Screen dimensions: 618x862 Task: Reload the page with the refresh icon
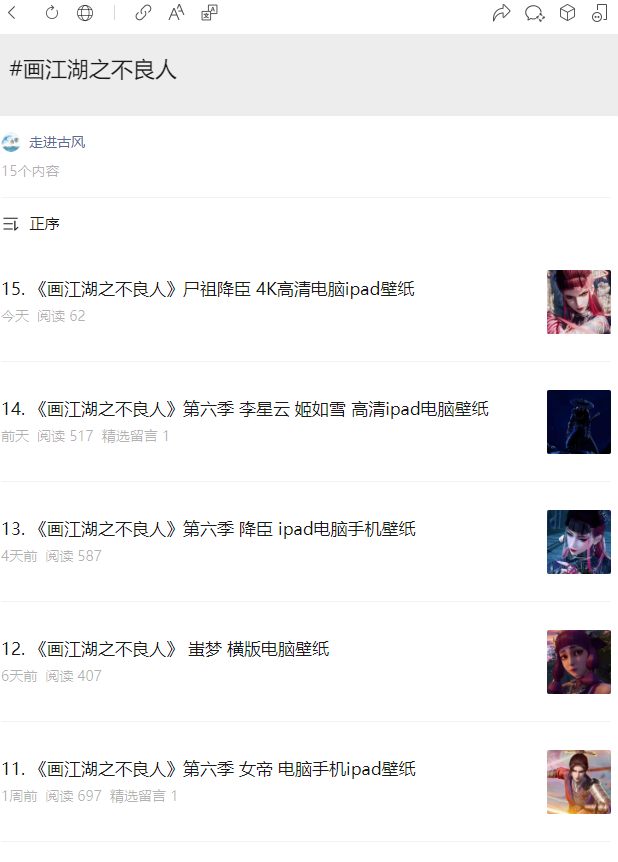point(52,13)
